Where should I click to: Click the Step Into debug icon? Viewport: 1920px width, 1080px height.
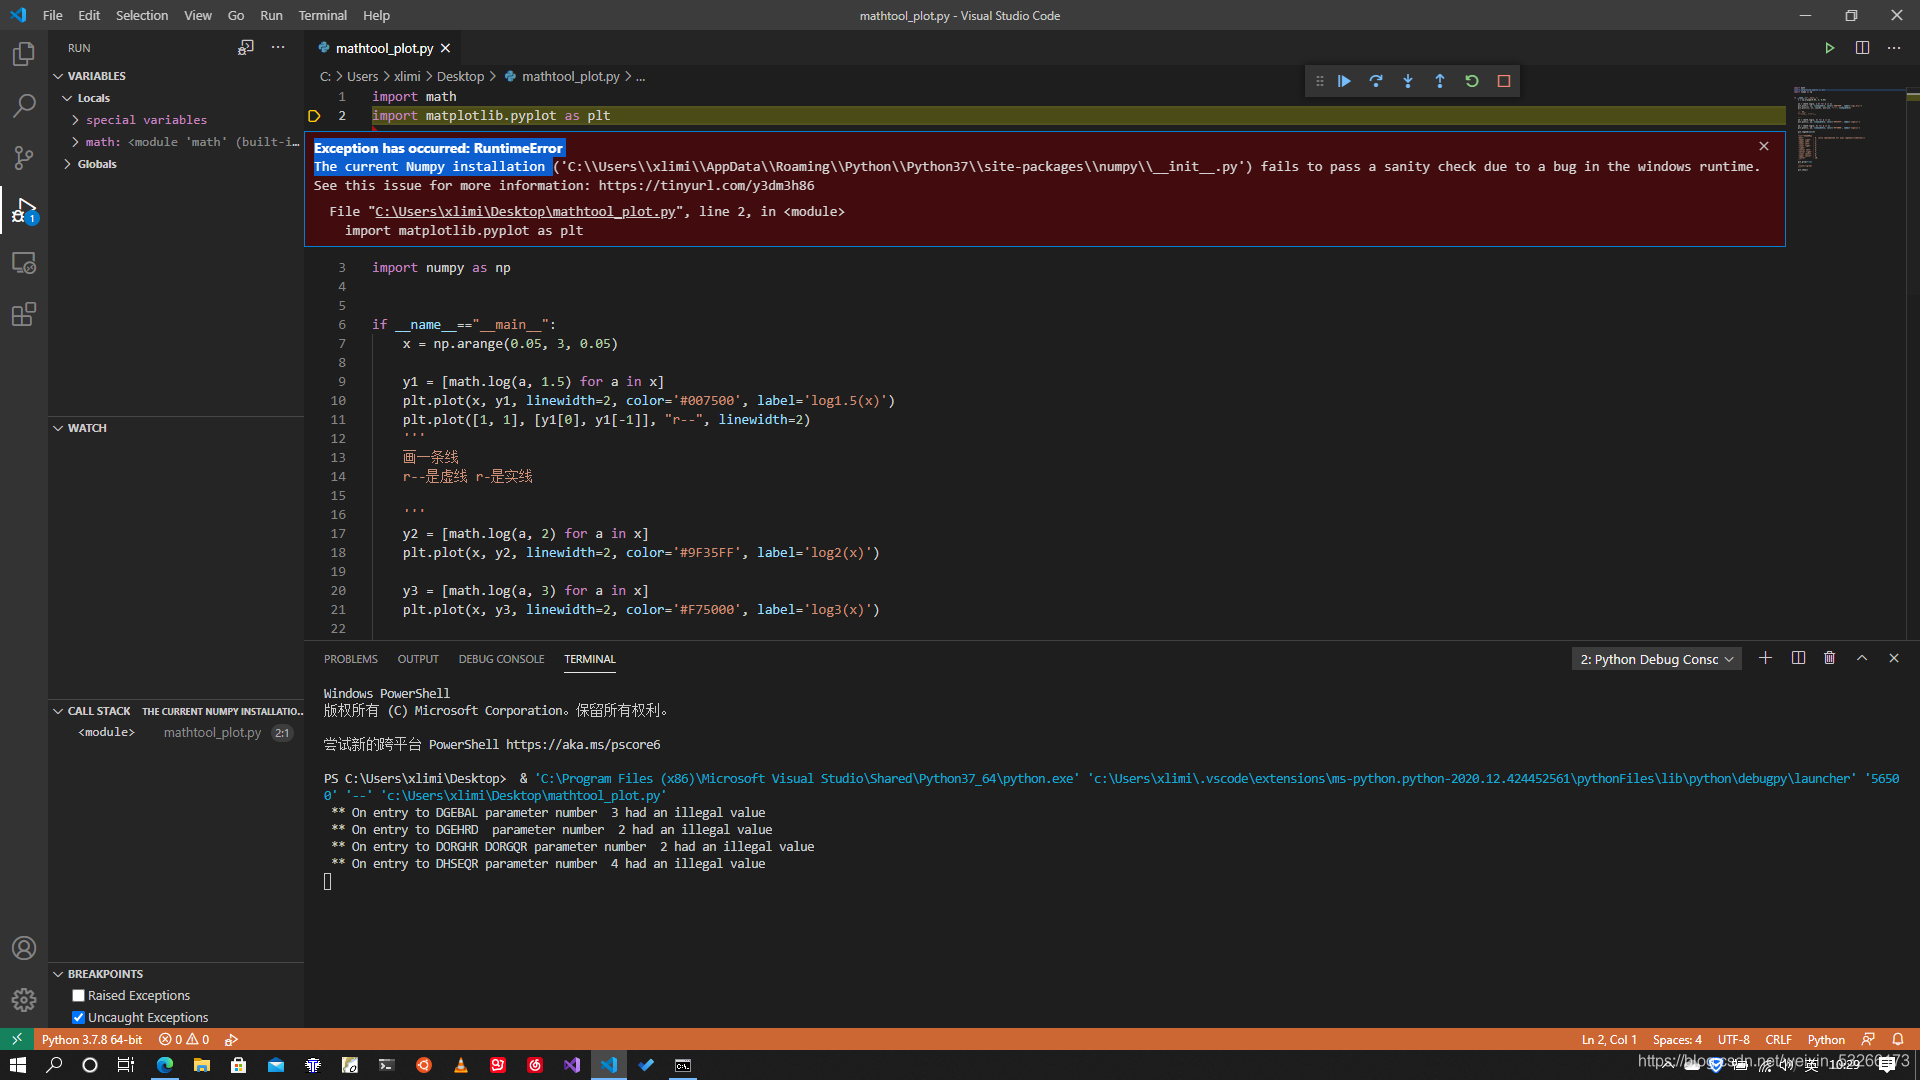[x=1408, y=81]
